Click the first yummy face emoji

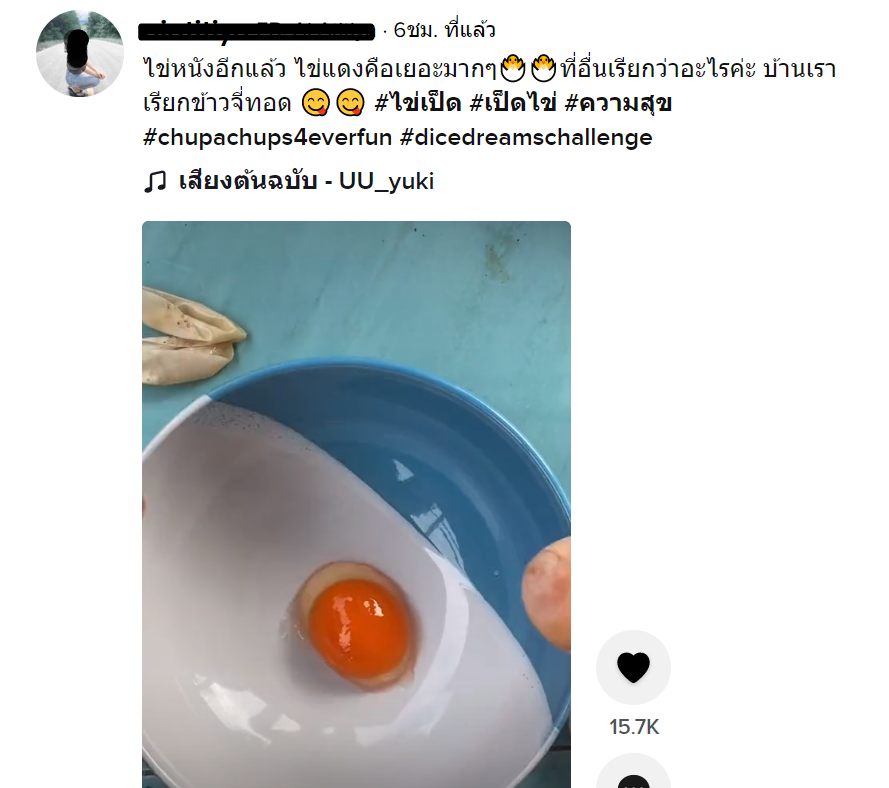pyautogui.click(x=315, y=103)
